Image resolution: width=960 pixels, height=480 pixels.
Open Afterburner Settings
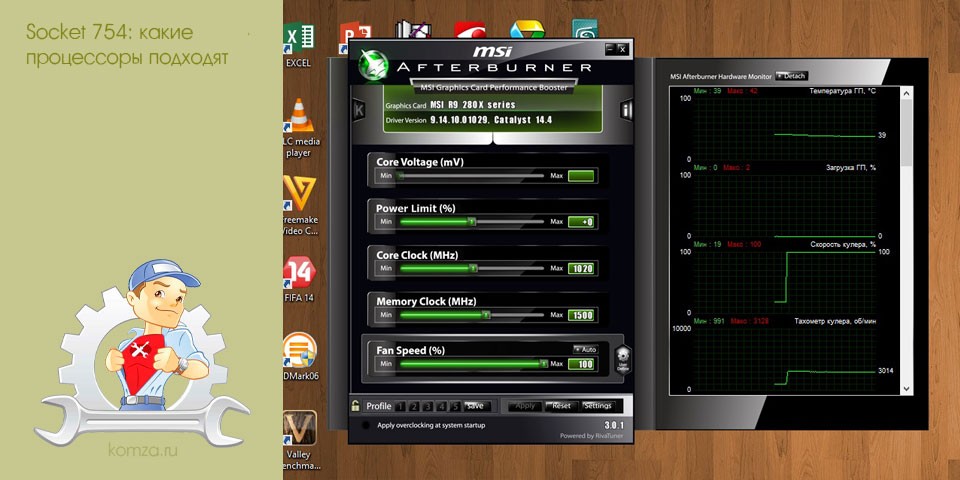[x=598, y=405]
